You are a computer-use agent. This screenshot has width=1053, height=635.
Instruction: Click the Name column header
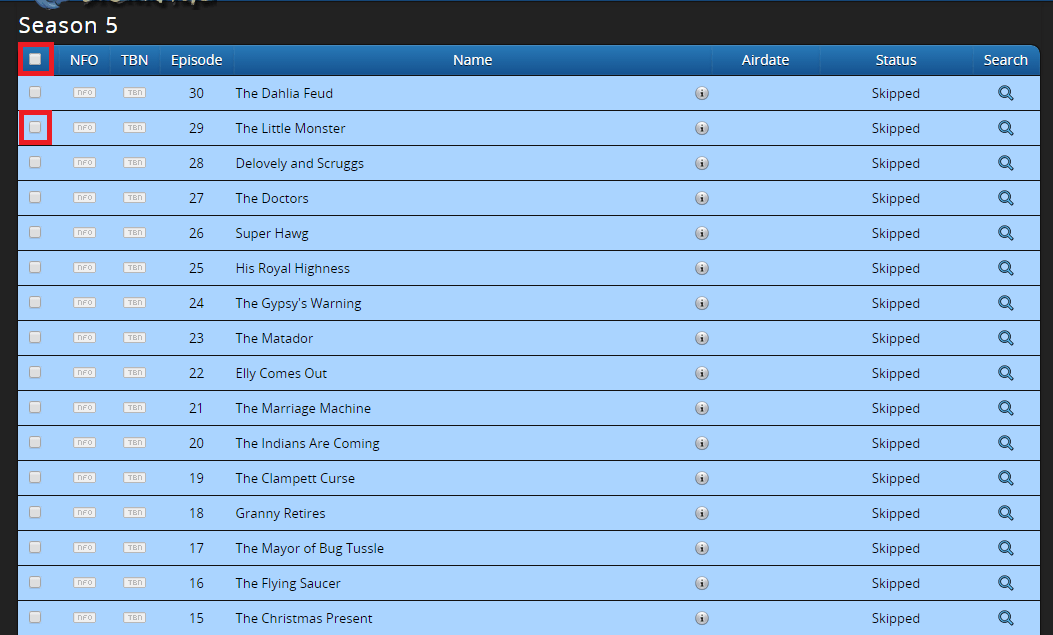[x=472, y=60]
